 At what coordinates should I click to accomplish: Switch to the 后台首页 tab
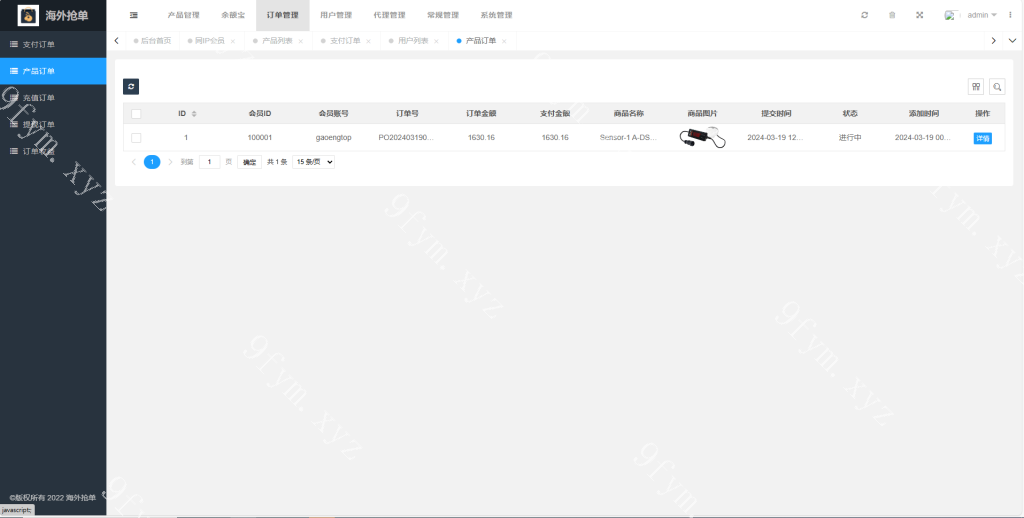pos(155,40)
